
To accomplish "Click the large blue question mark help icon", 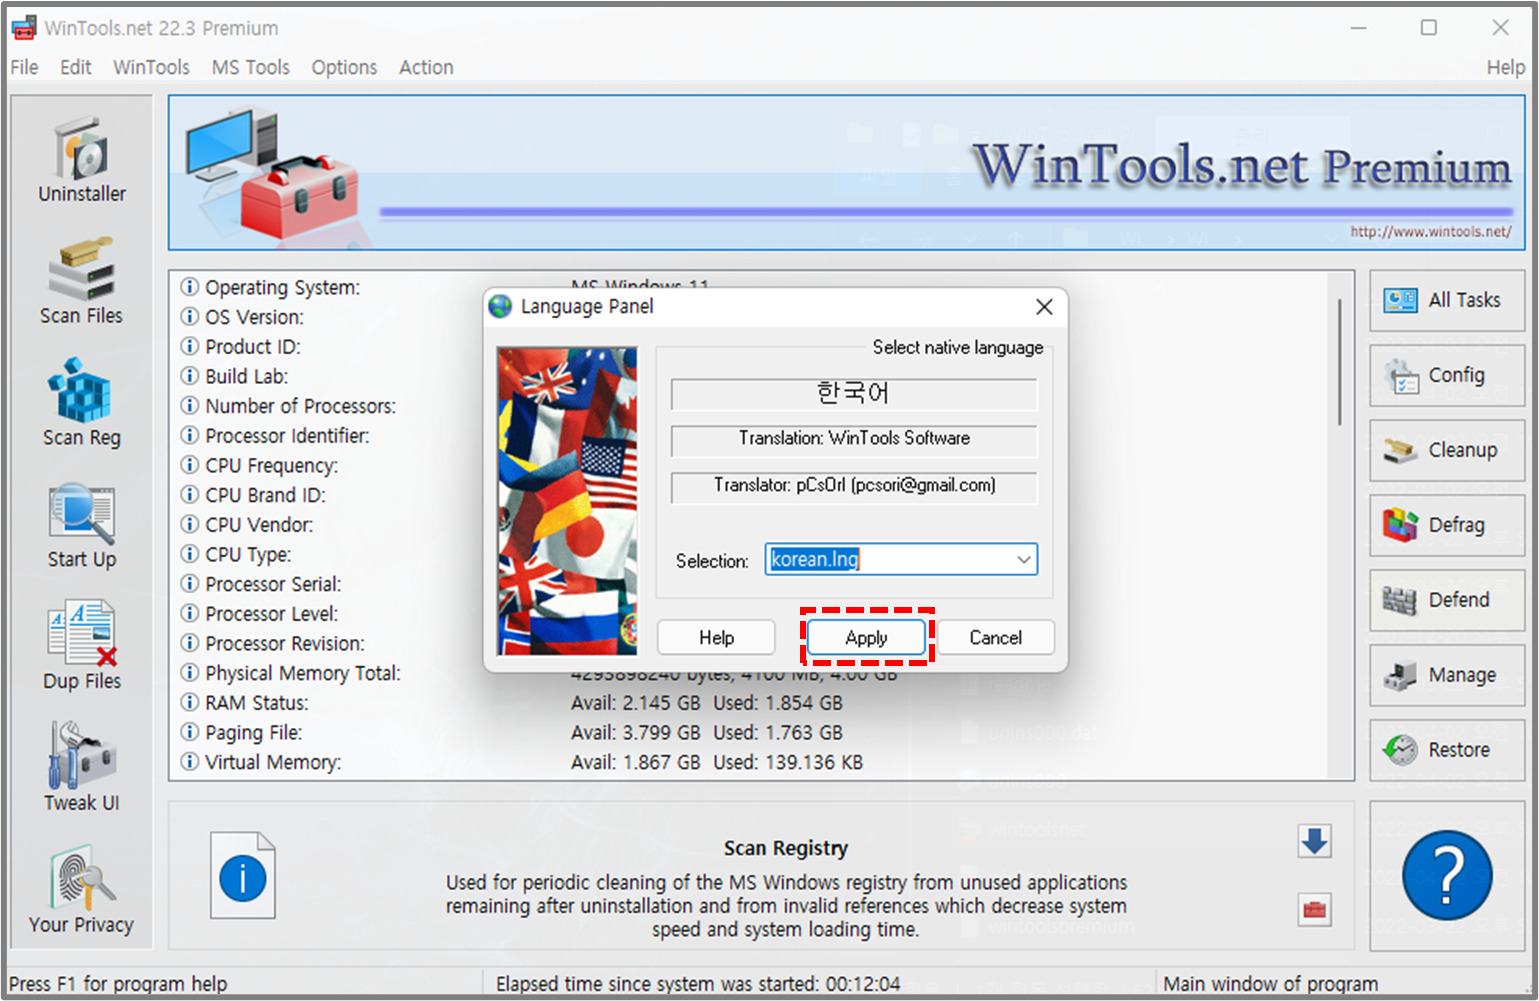I will coord(1447,875).
